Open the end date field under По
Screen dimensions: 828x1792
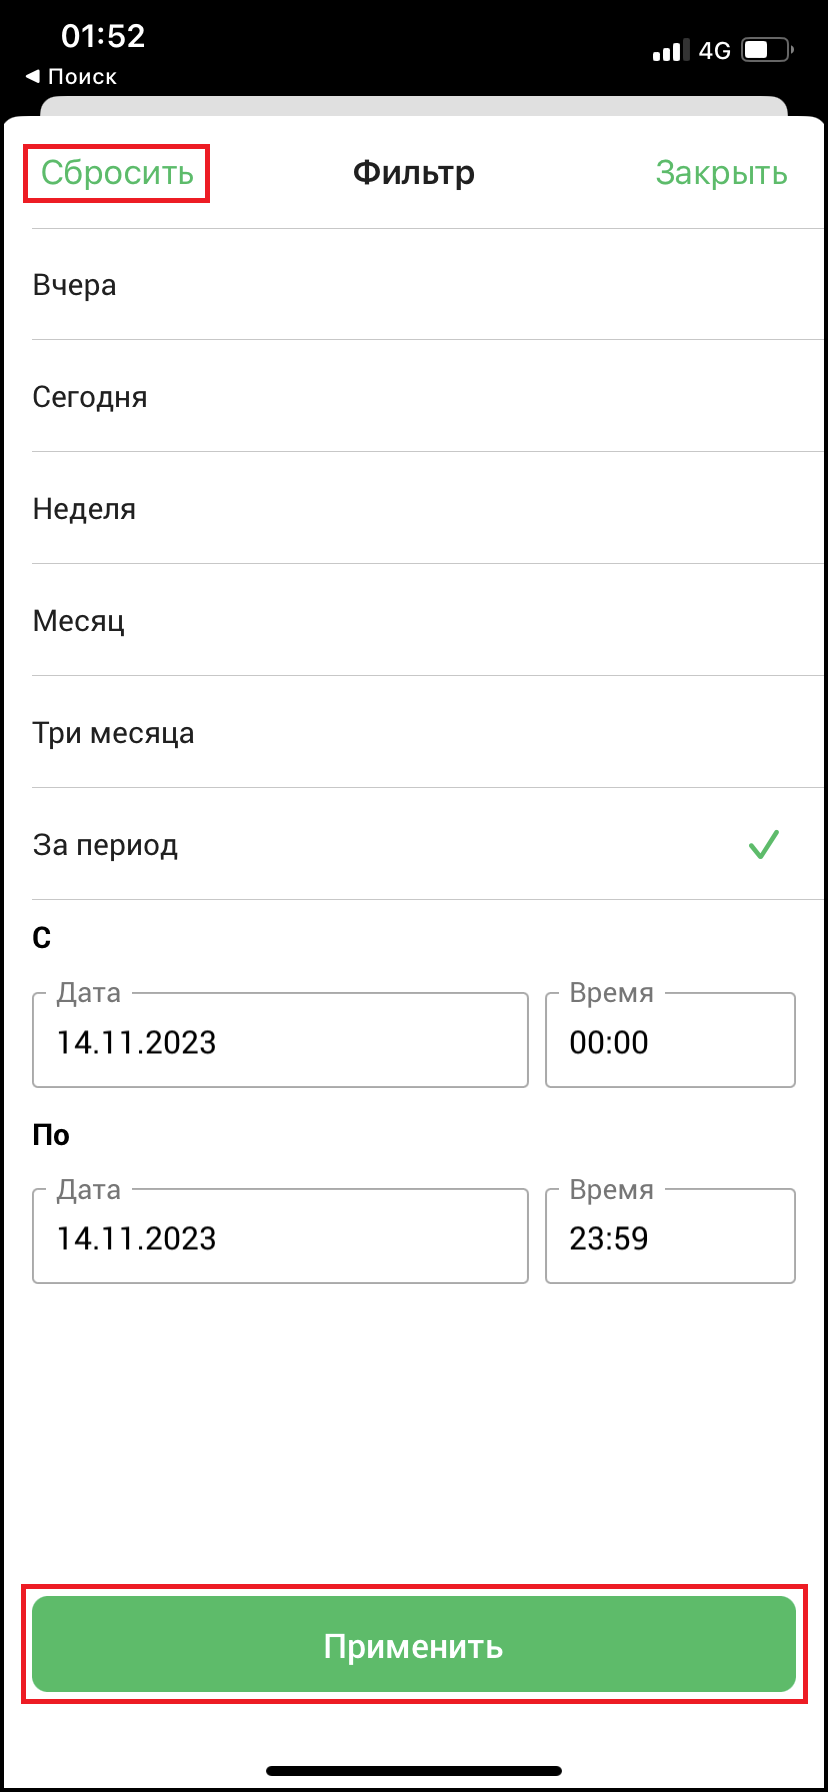coord(280,1236)
